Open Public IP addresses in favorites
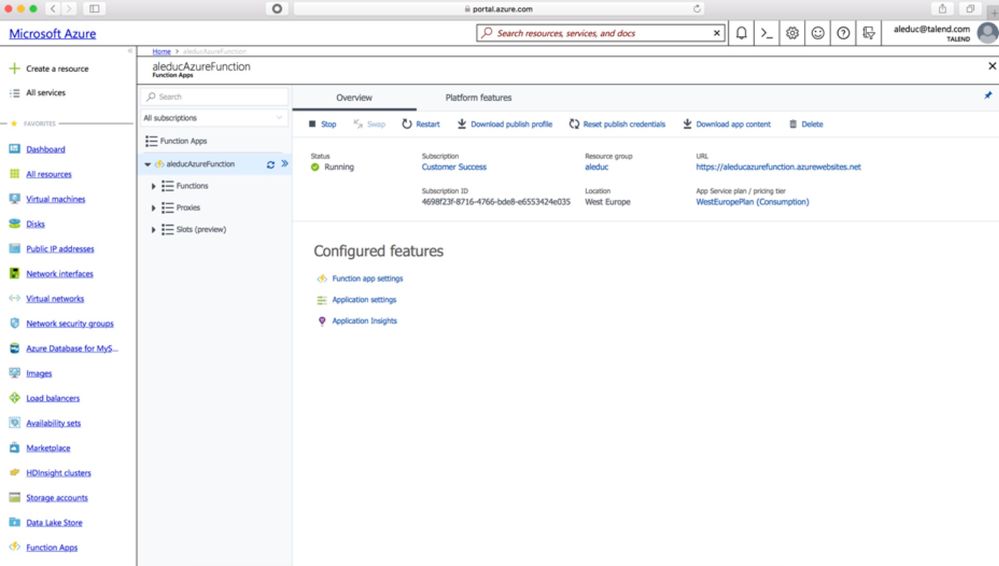This screenshot has height=566, width=999. (x=60, y=249)
